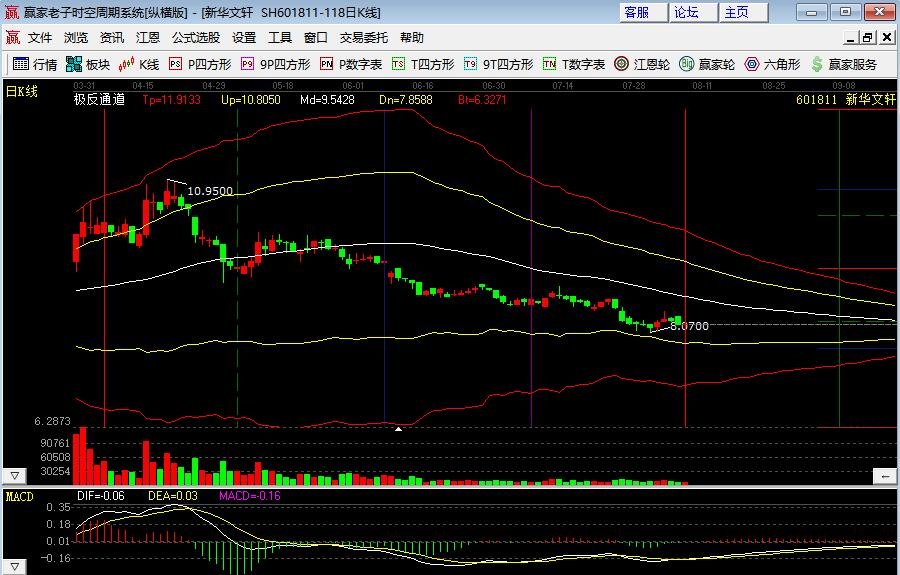Expand the volume panel dropdown triangle
The image size is (900, 575).
[x=14, y=476]
